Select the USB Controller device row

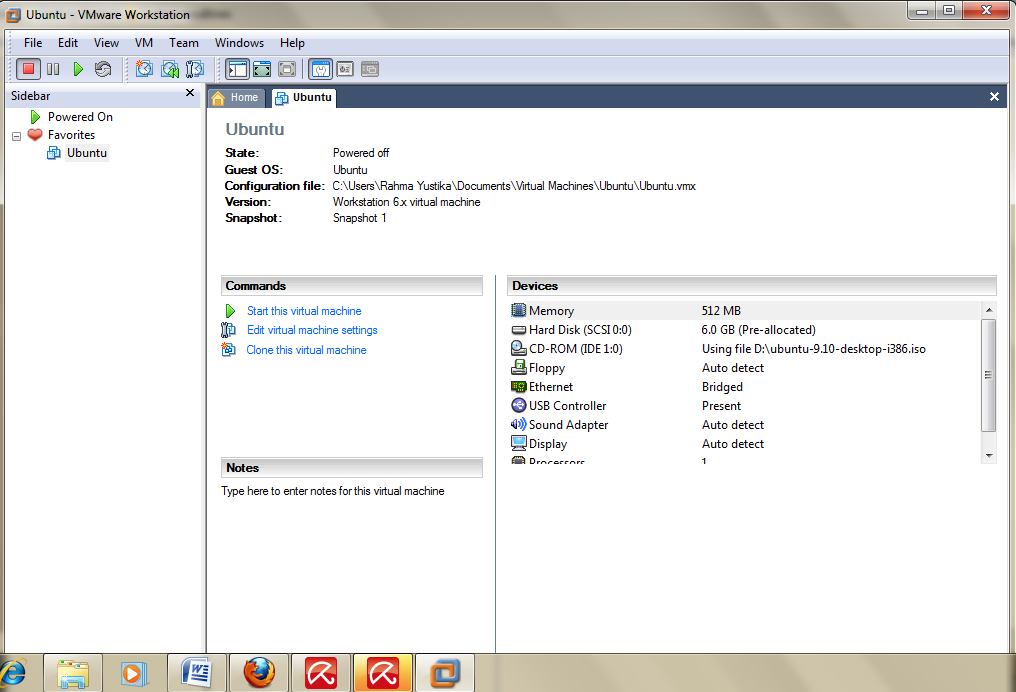click(x=746, y=406)
